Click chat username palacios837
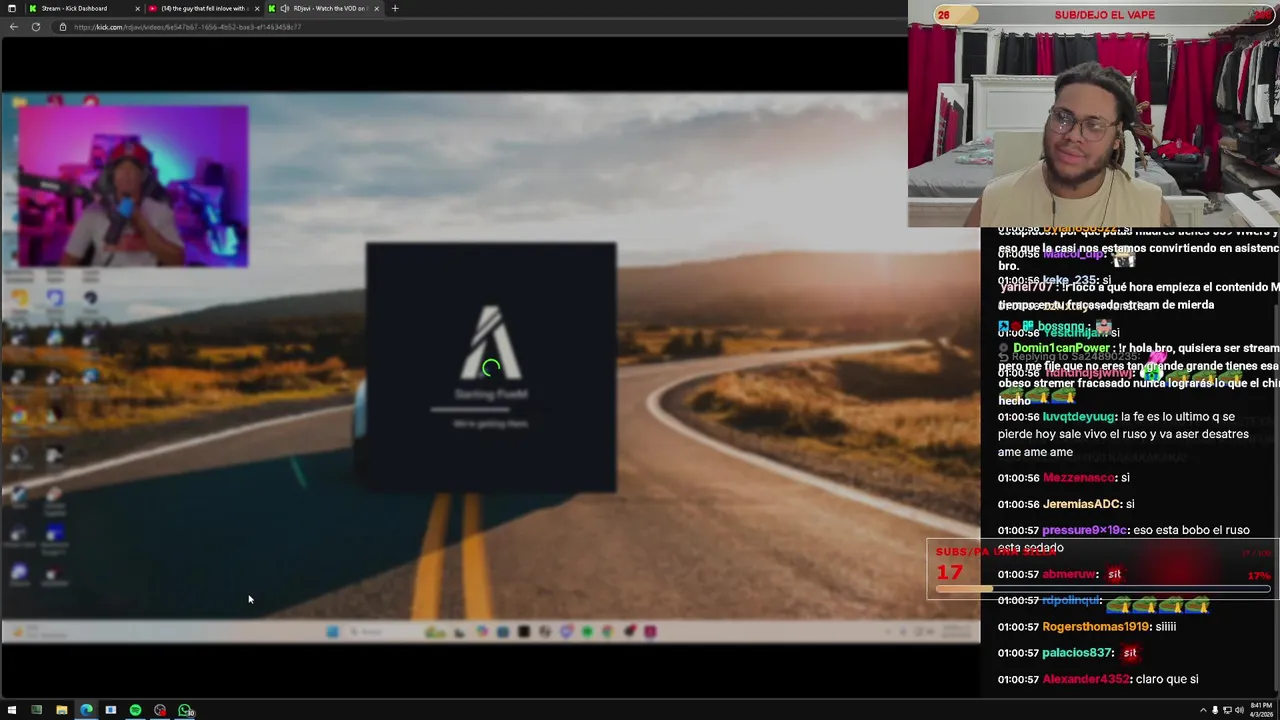Viewport: 1280px width, 720px height. pyautogui.click(x=1078, y=653)
